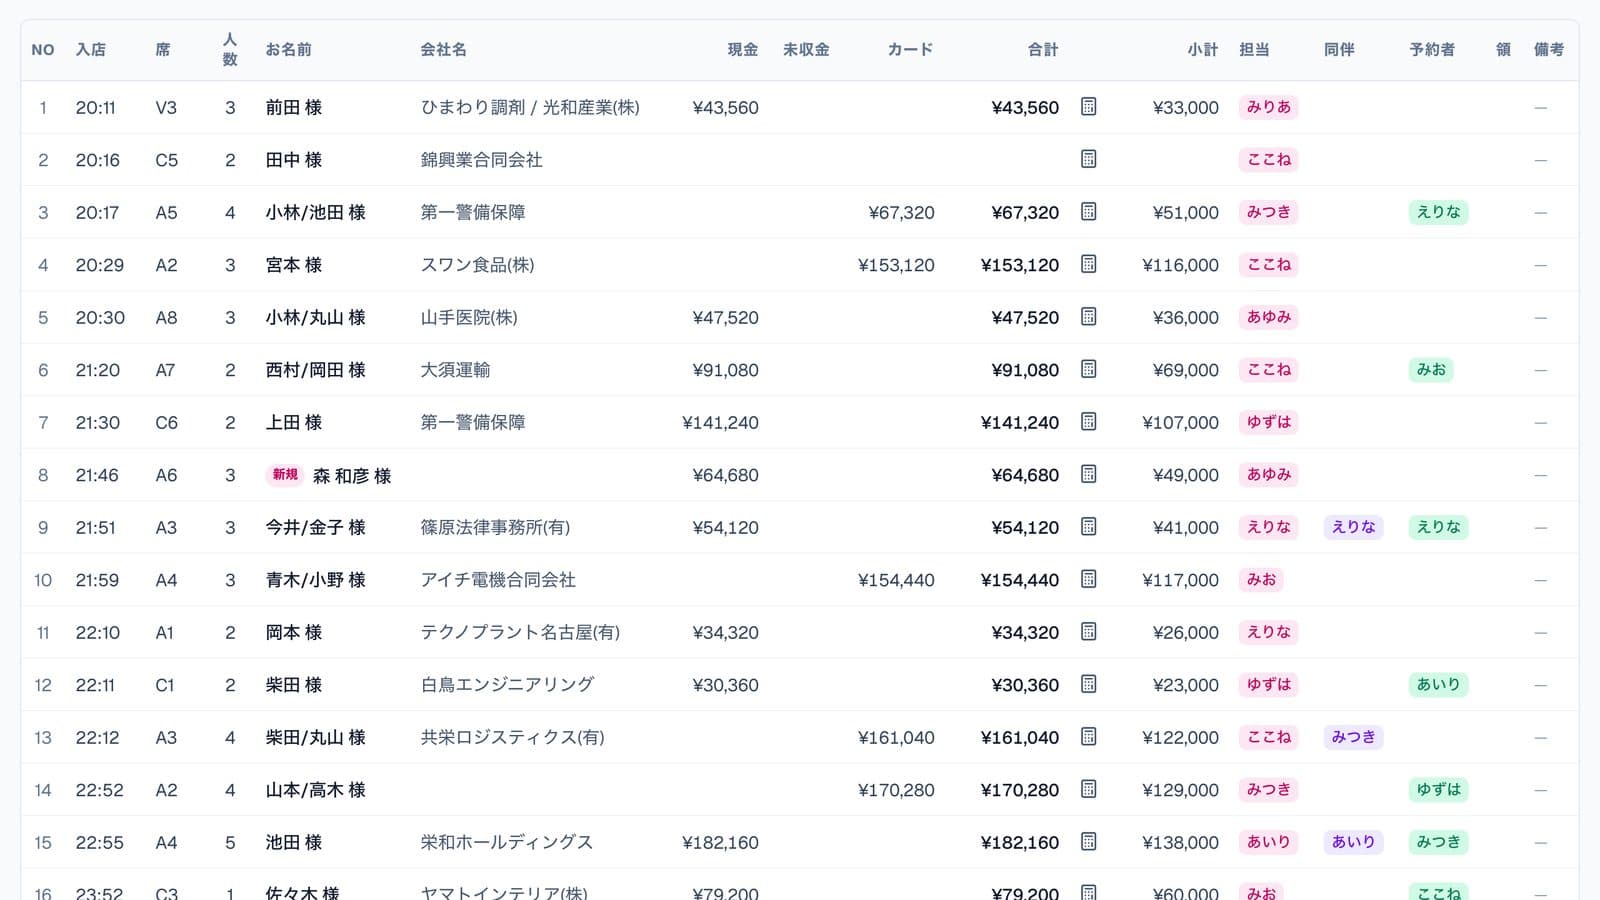The width and height of the screenshot is (1600, 900).
Task: Click the calculator icon for 白鳥エンジニアリング row
Action: 1089,684
